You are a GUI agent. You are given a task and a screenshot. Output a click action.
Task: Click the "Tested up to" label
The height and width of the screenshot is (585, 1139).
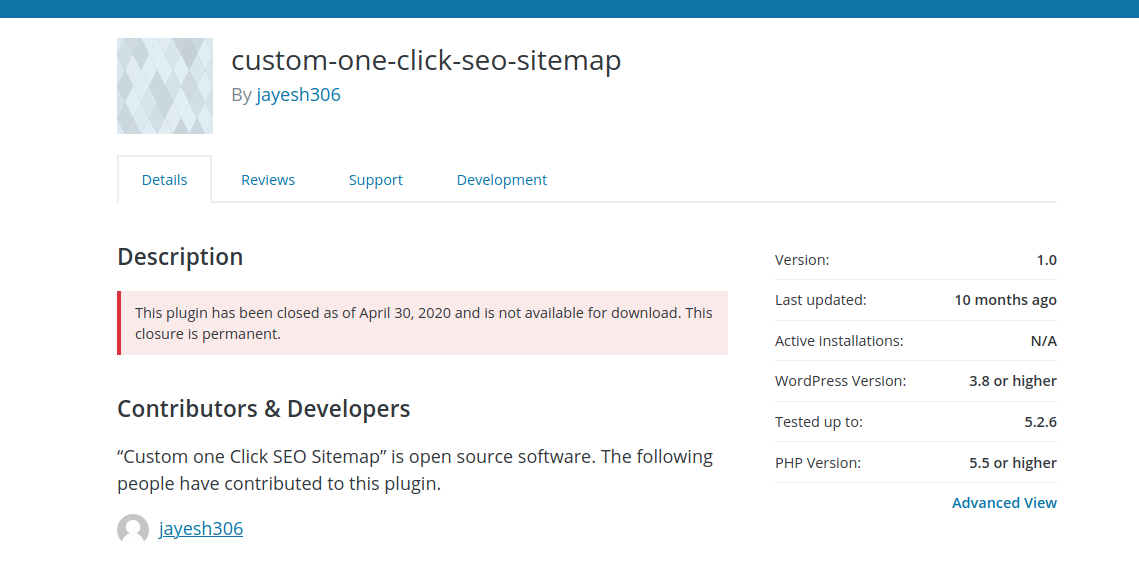[x=819, y=422]
